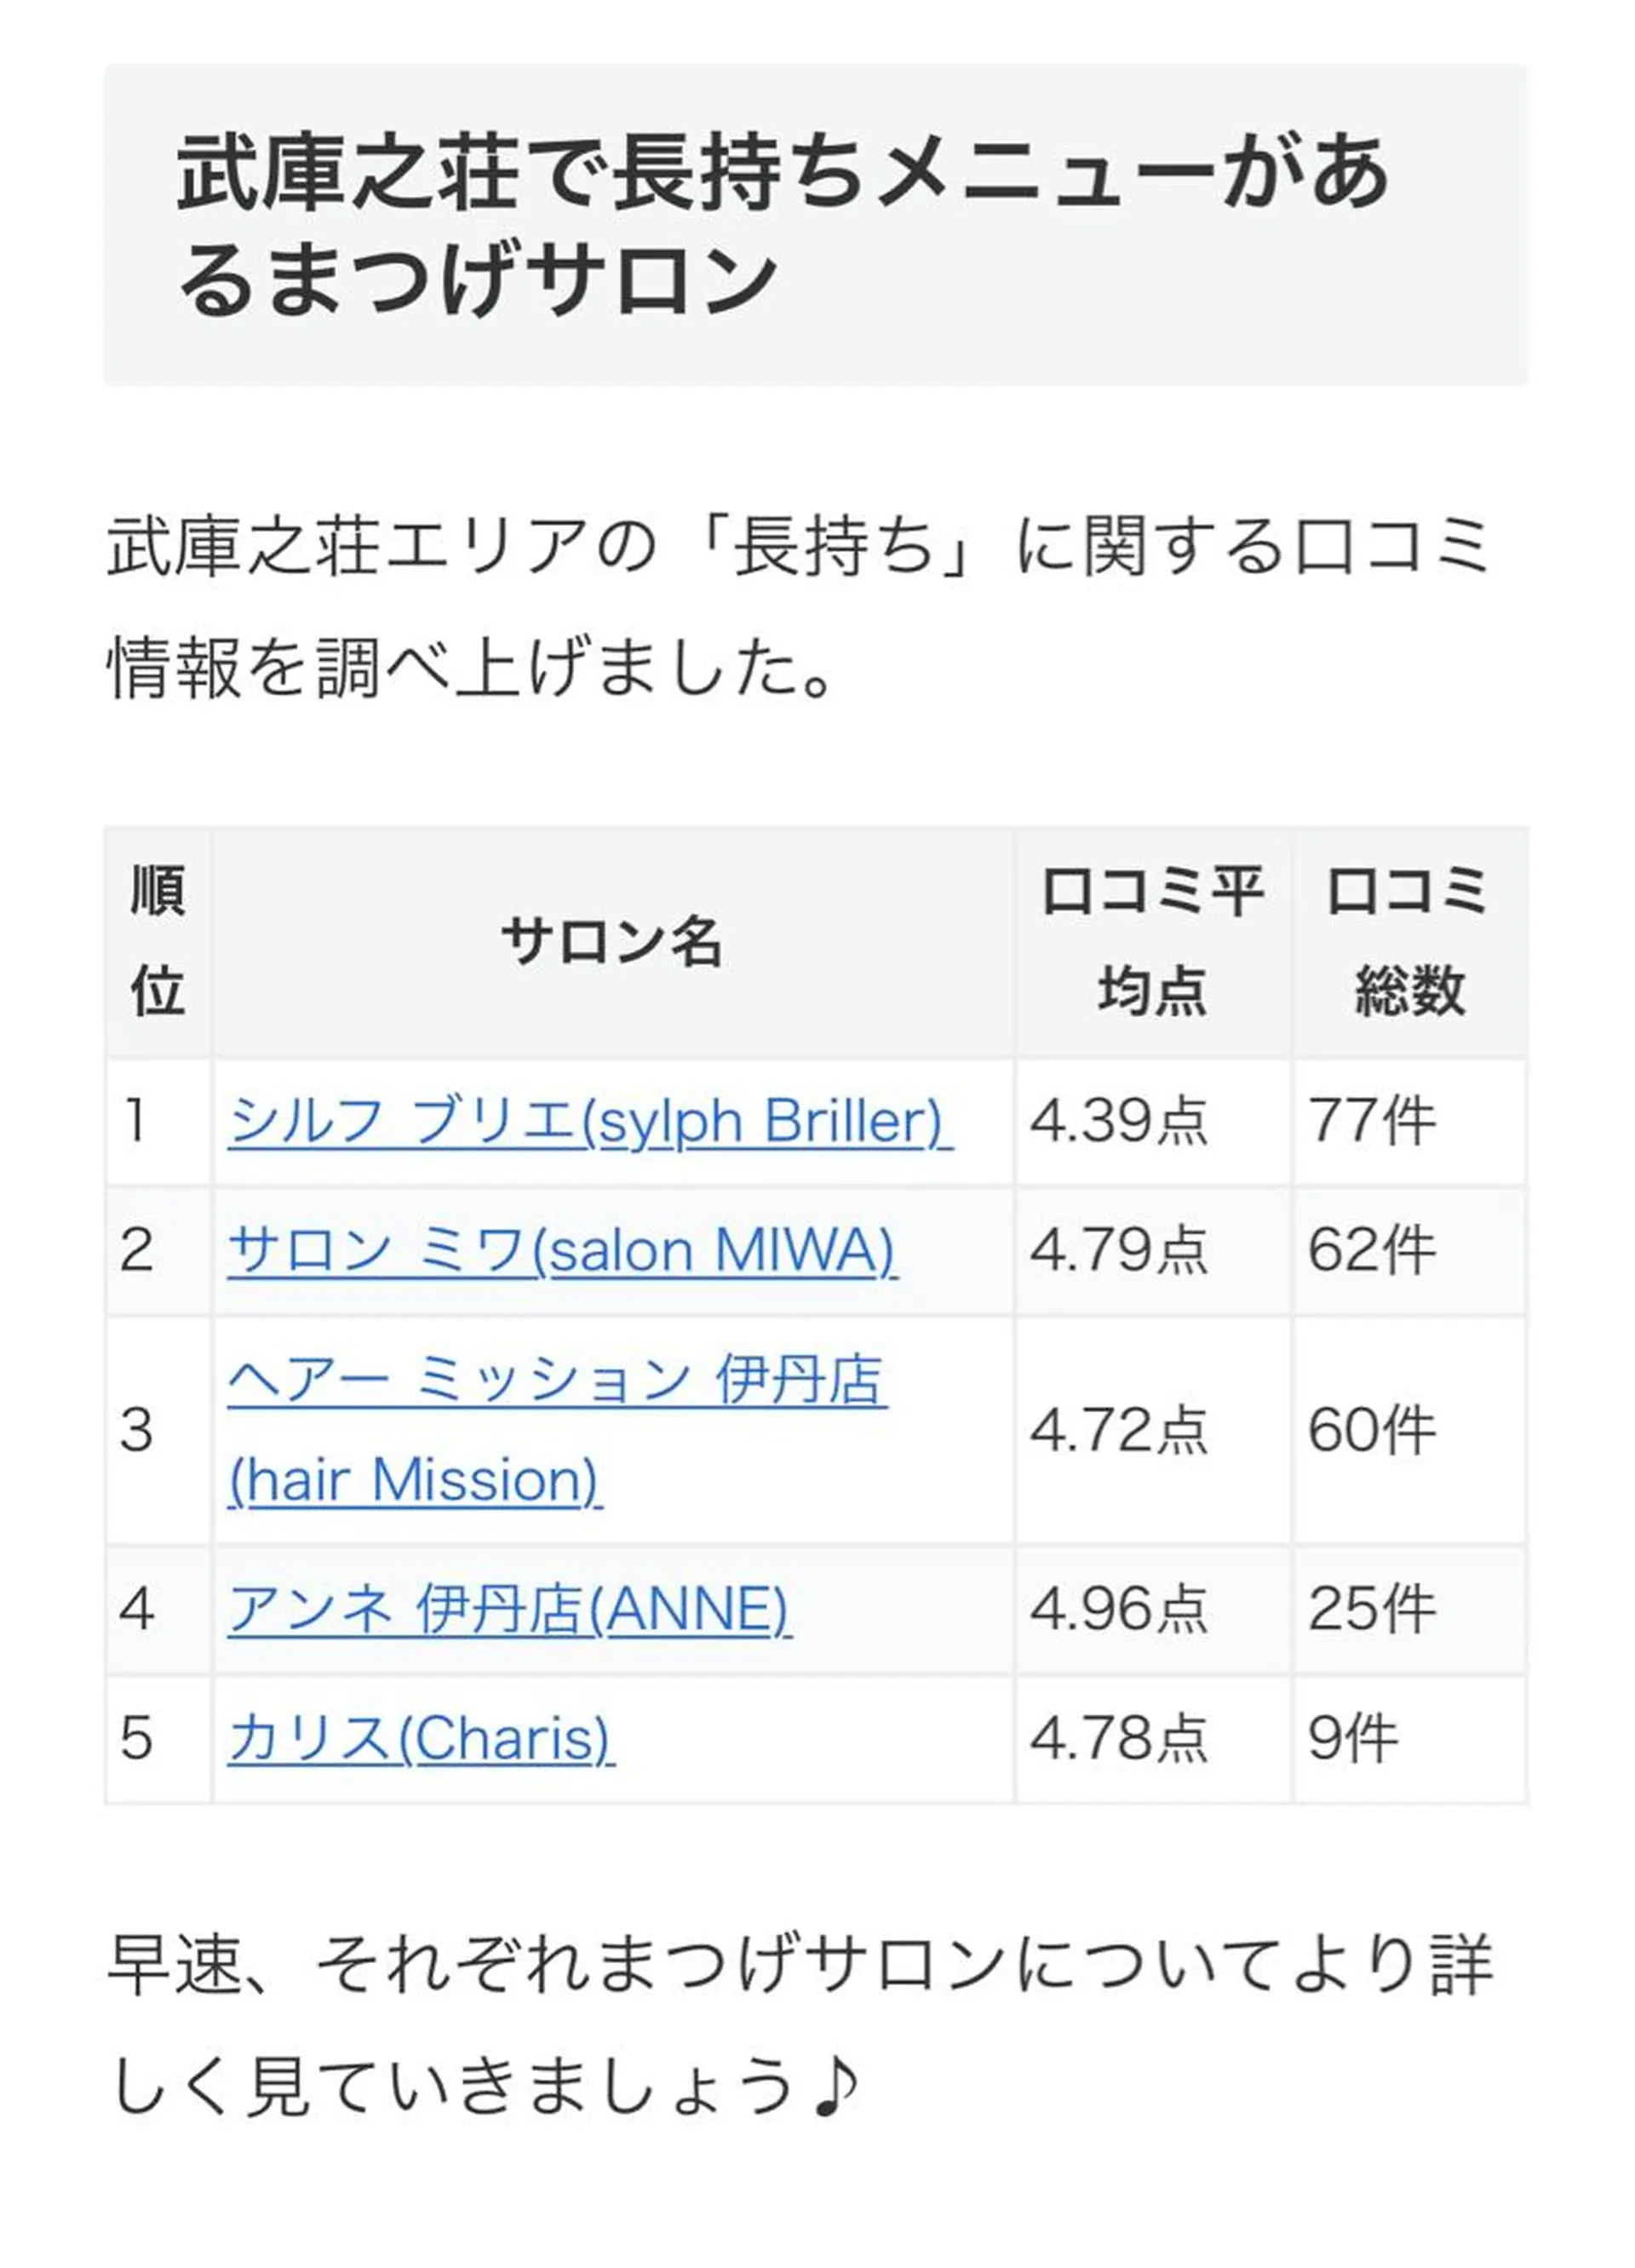Click the 77件 review count cell
The image size is (1635, 2268).
[x=1372, y=1122]
